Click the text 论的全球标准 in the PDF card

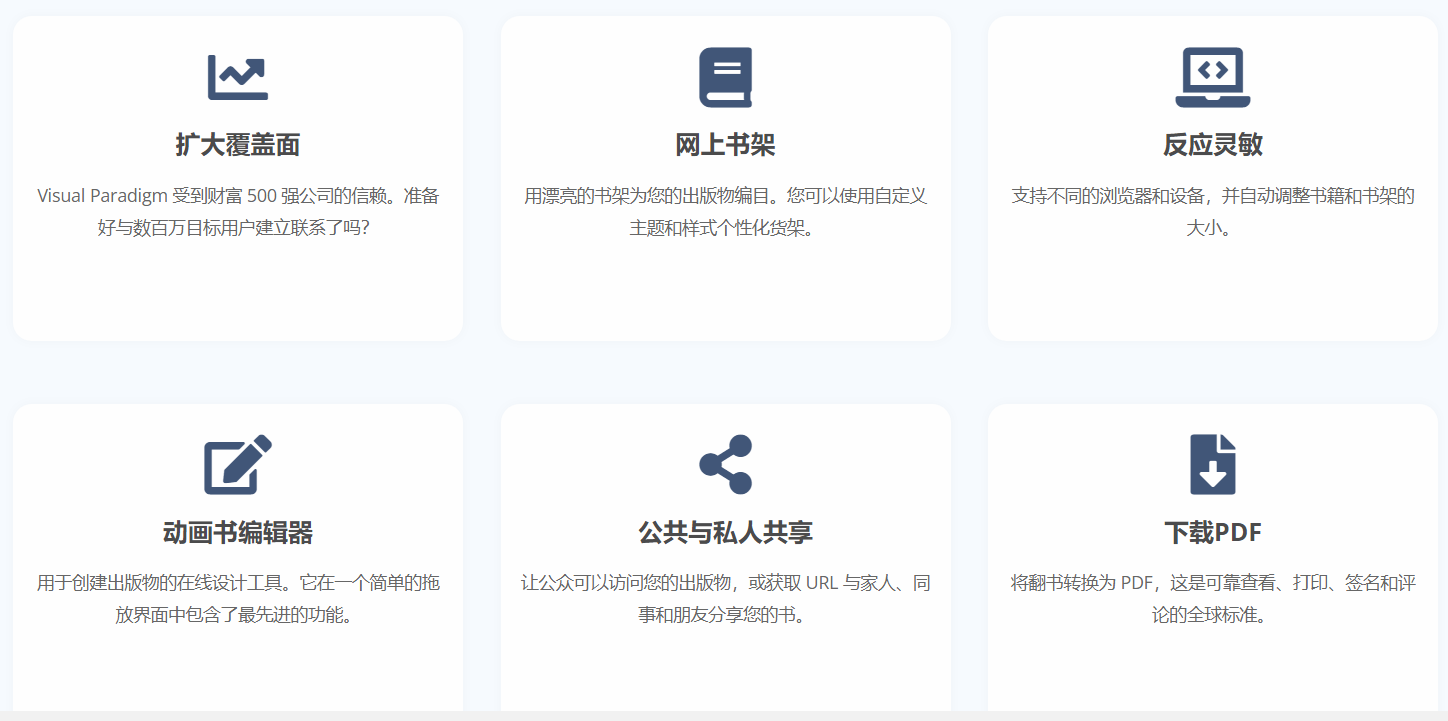(1212, 615)
